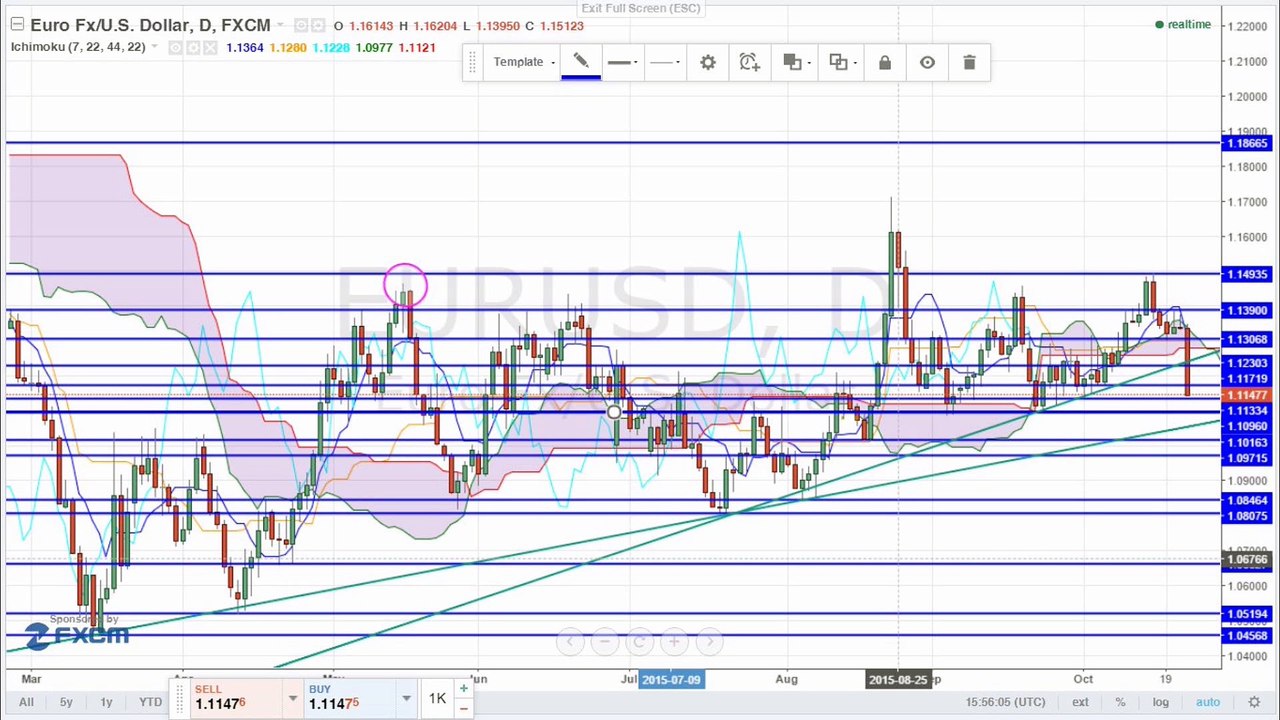
Task: Collapse the chart legend with the minus box
Action: click(x=17, y=25)
